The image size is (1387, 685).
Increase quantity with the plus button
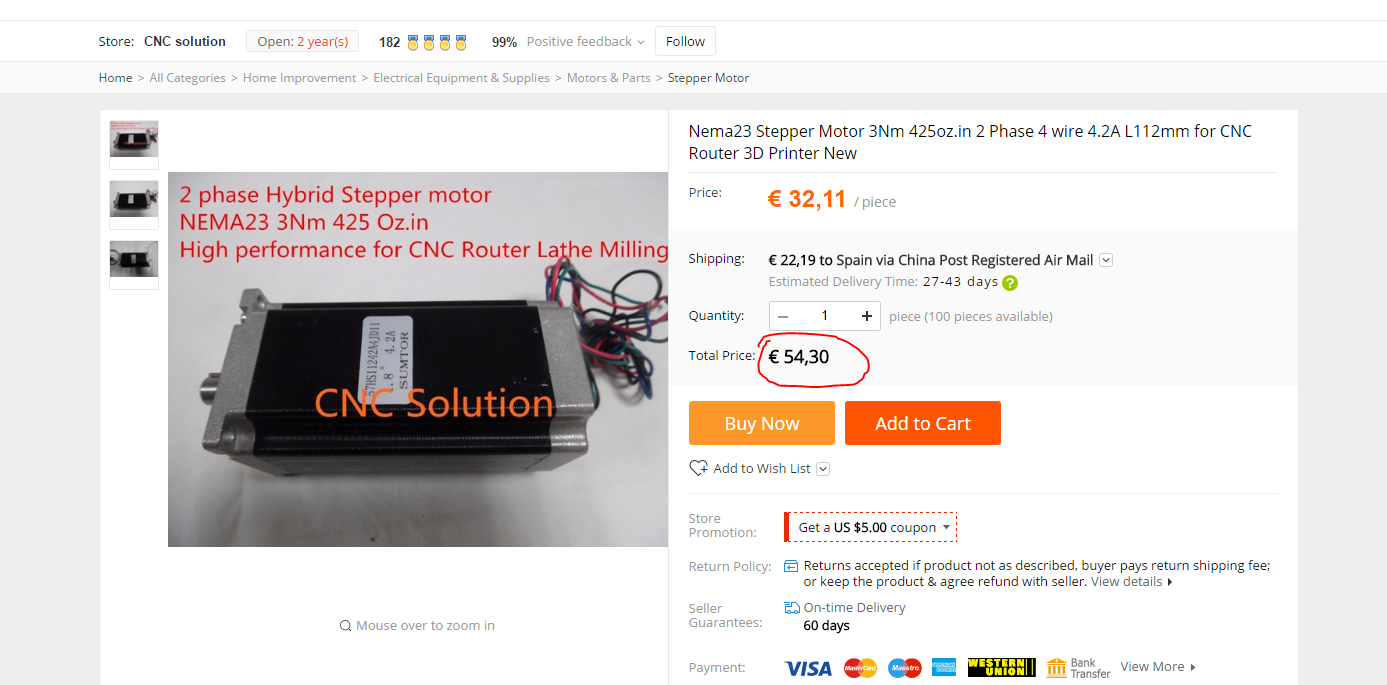click(x=867, y=316)
